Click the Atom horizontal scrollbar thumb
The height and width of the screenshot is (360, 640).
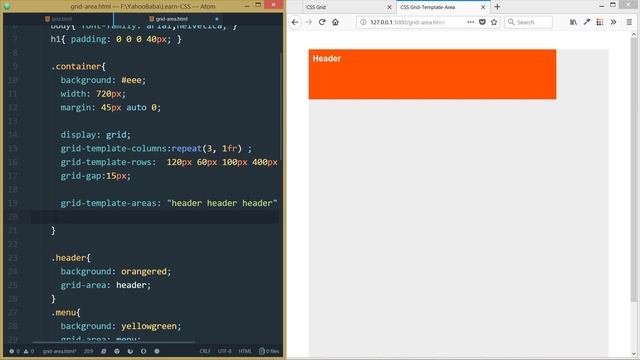click(x=114, y=342)
